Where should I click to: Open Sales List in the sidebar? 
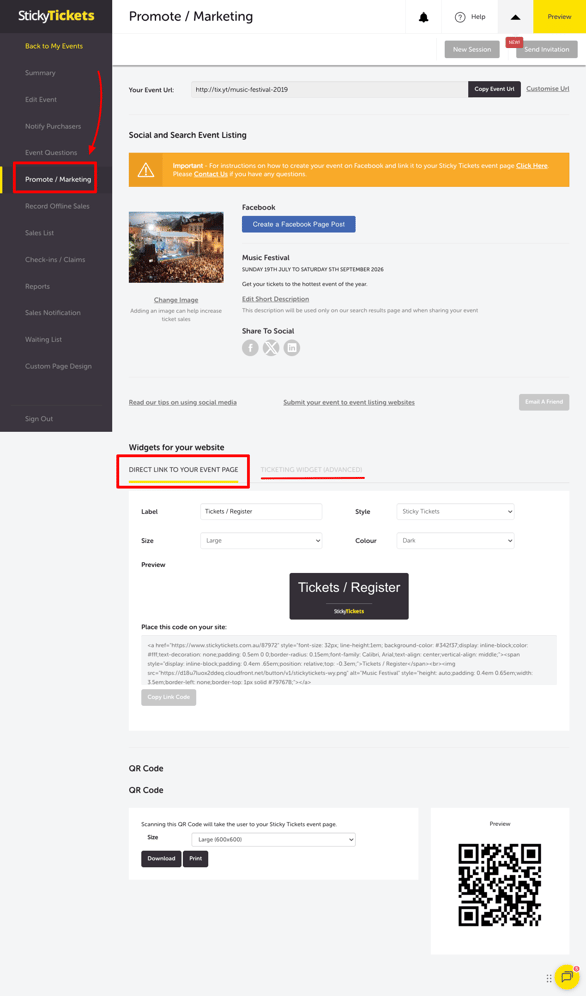pyautogui.click(x=39, y=233)
